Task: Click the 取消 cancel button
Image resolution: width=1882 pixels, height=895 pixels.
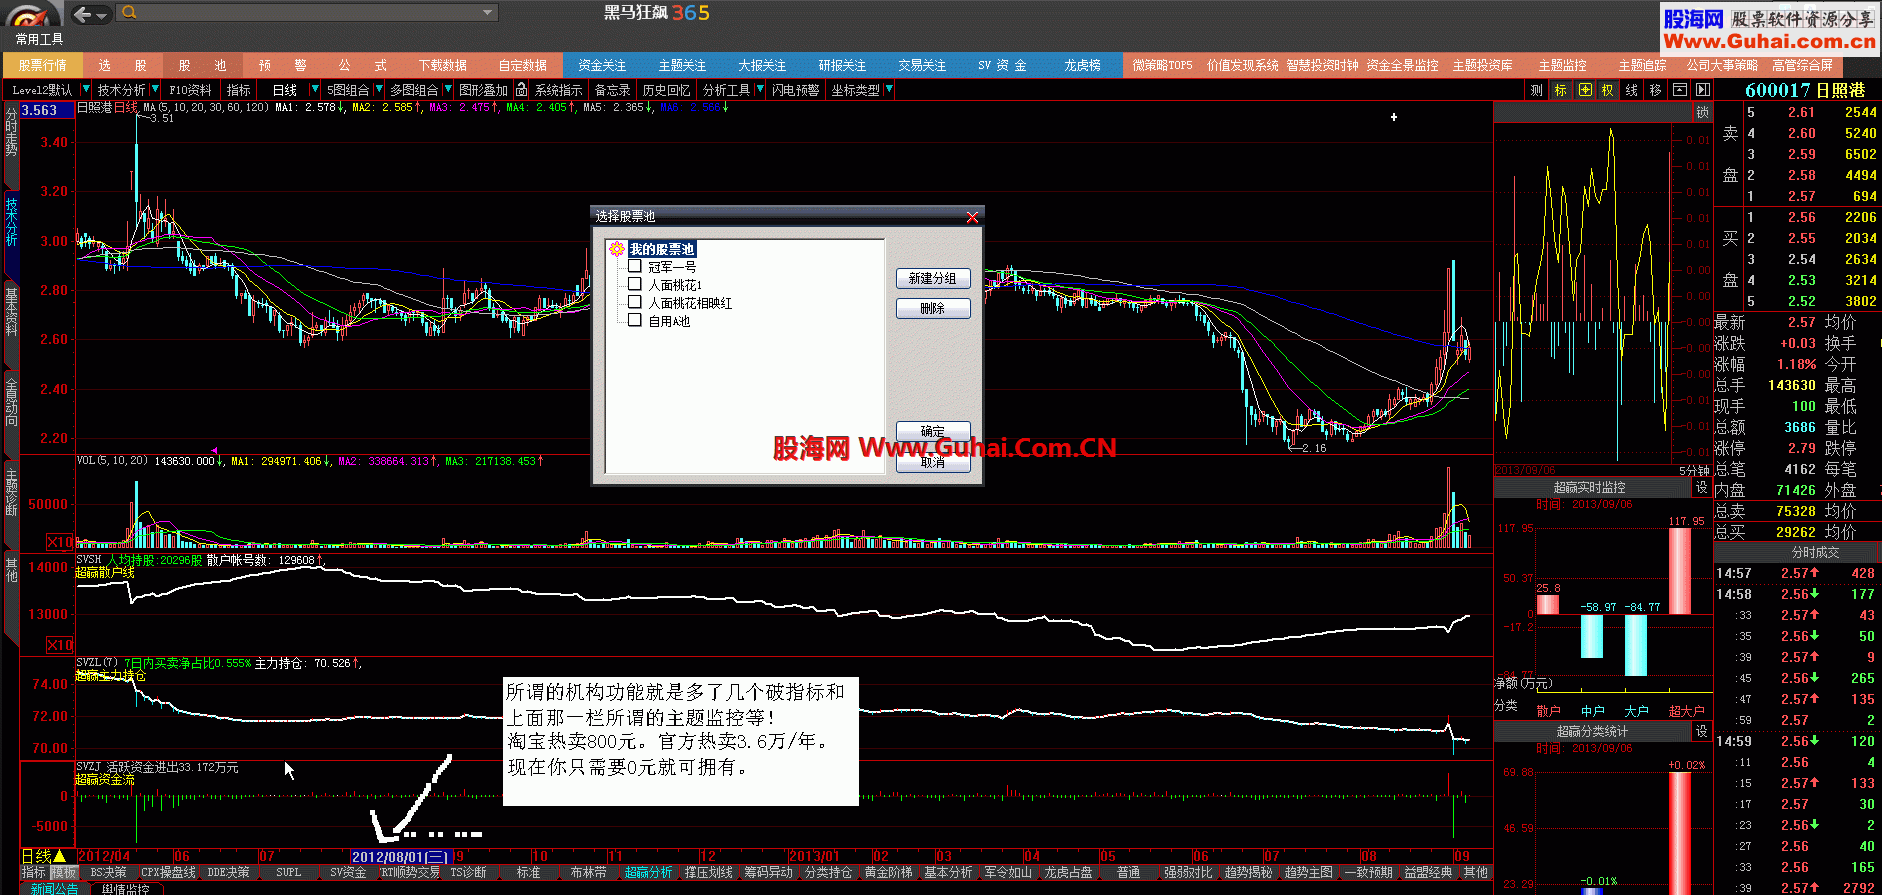Action: click(x=932, y=462)
